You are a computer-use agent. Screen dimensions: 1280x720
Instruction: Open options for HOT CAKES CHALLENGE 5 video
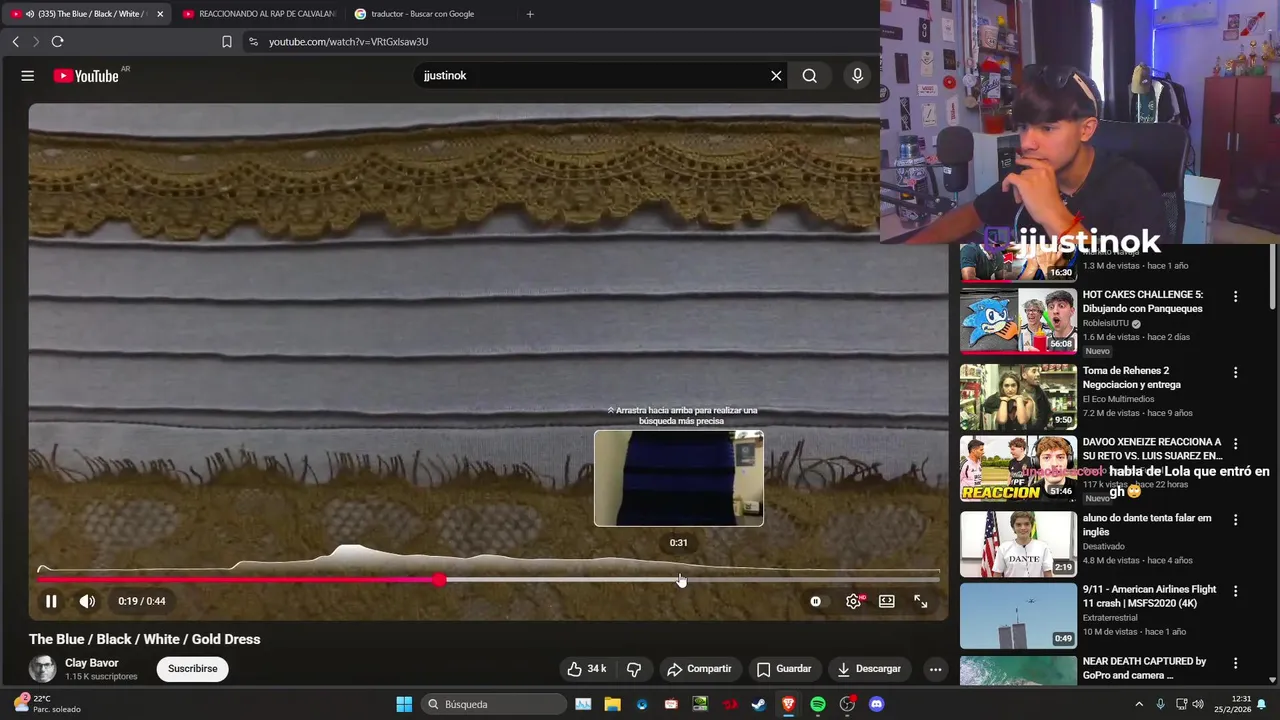pos(1235,297)
